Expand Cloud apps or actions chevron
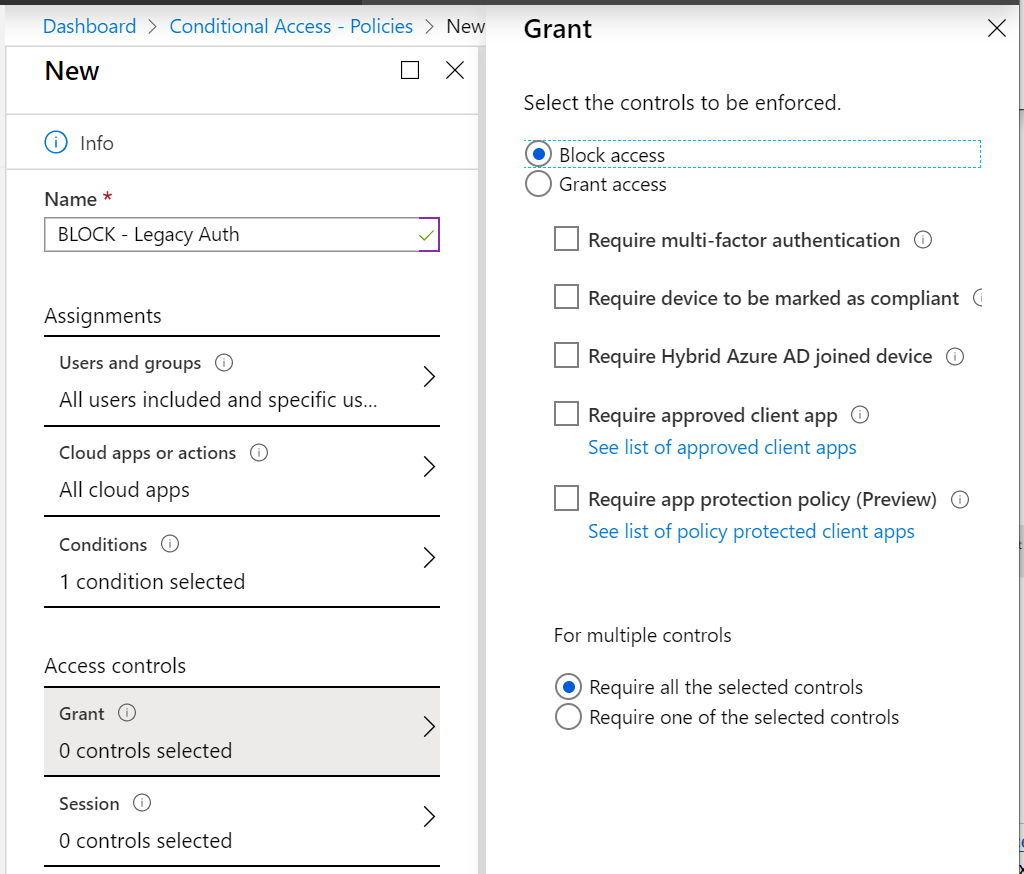1024x874 pixels. click(429, 467)
